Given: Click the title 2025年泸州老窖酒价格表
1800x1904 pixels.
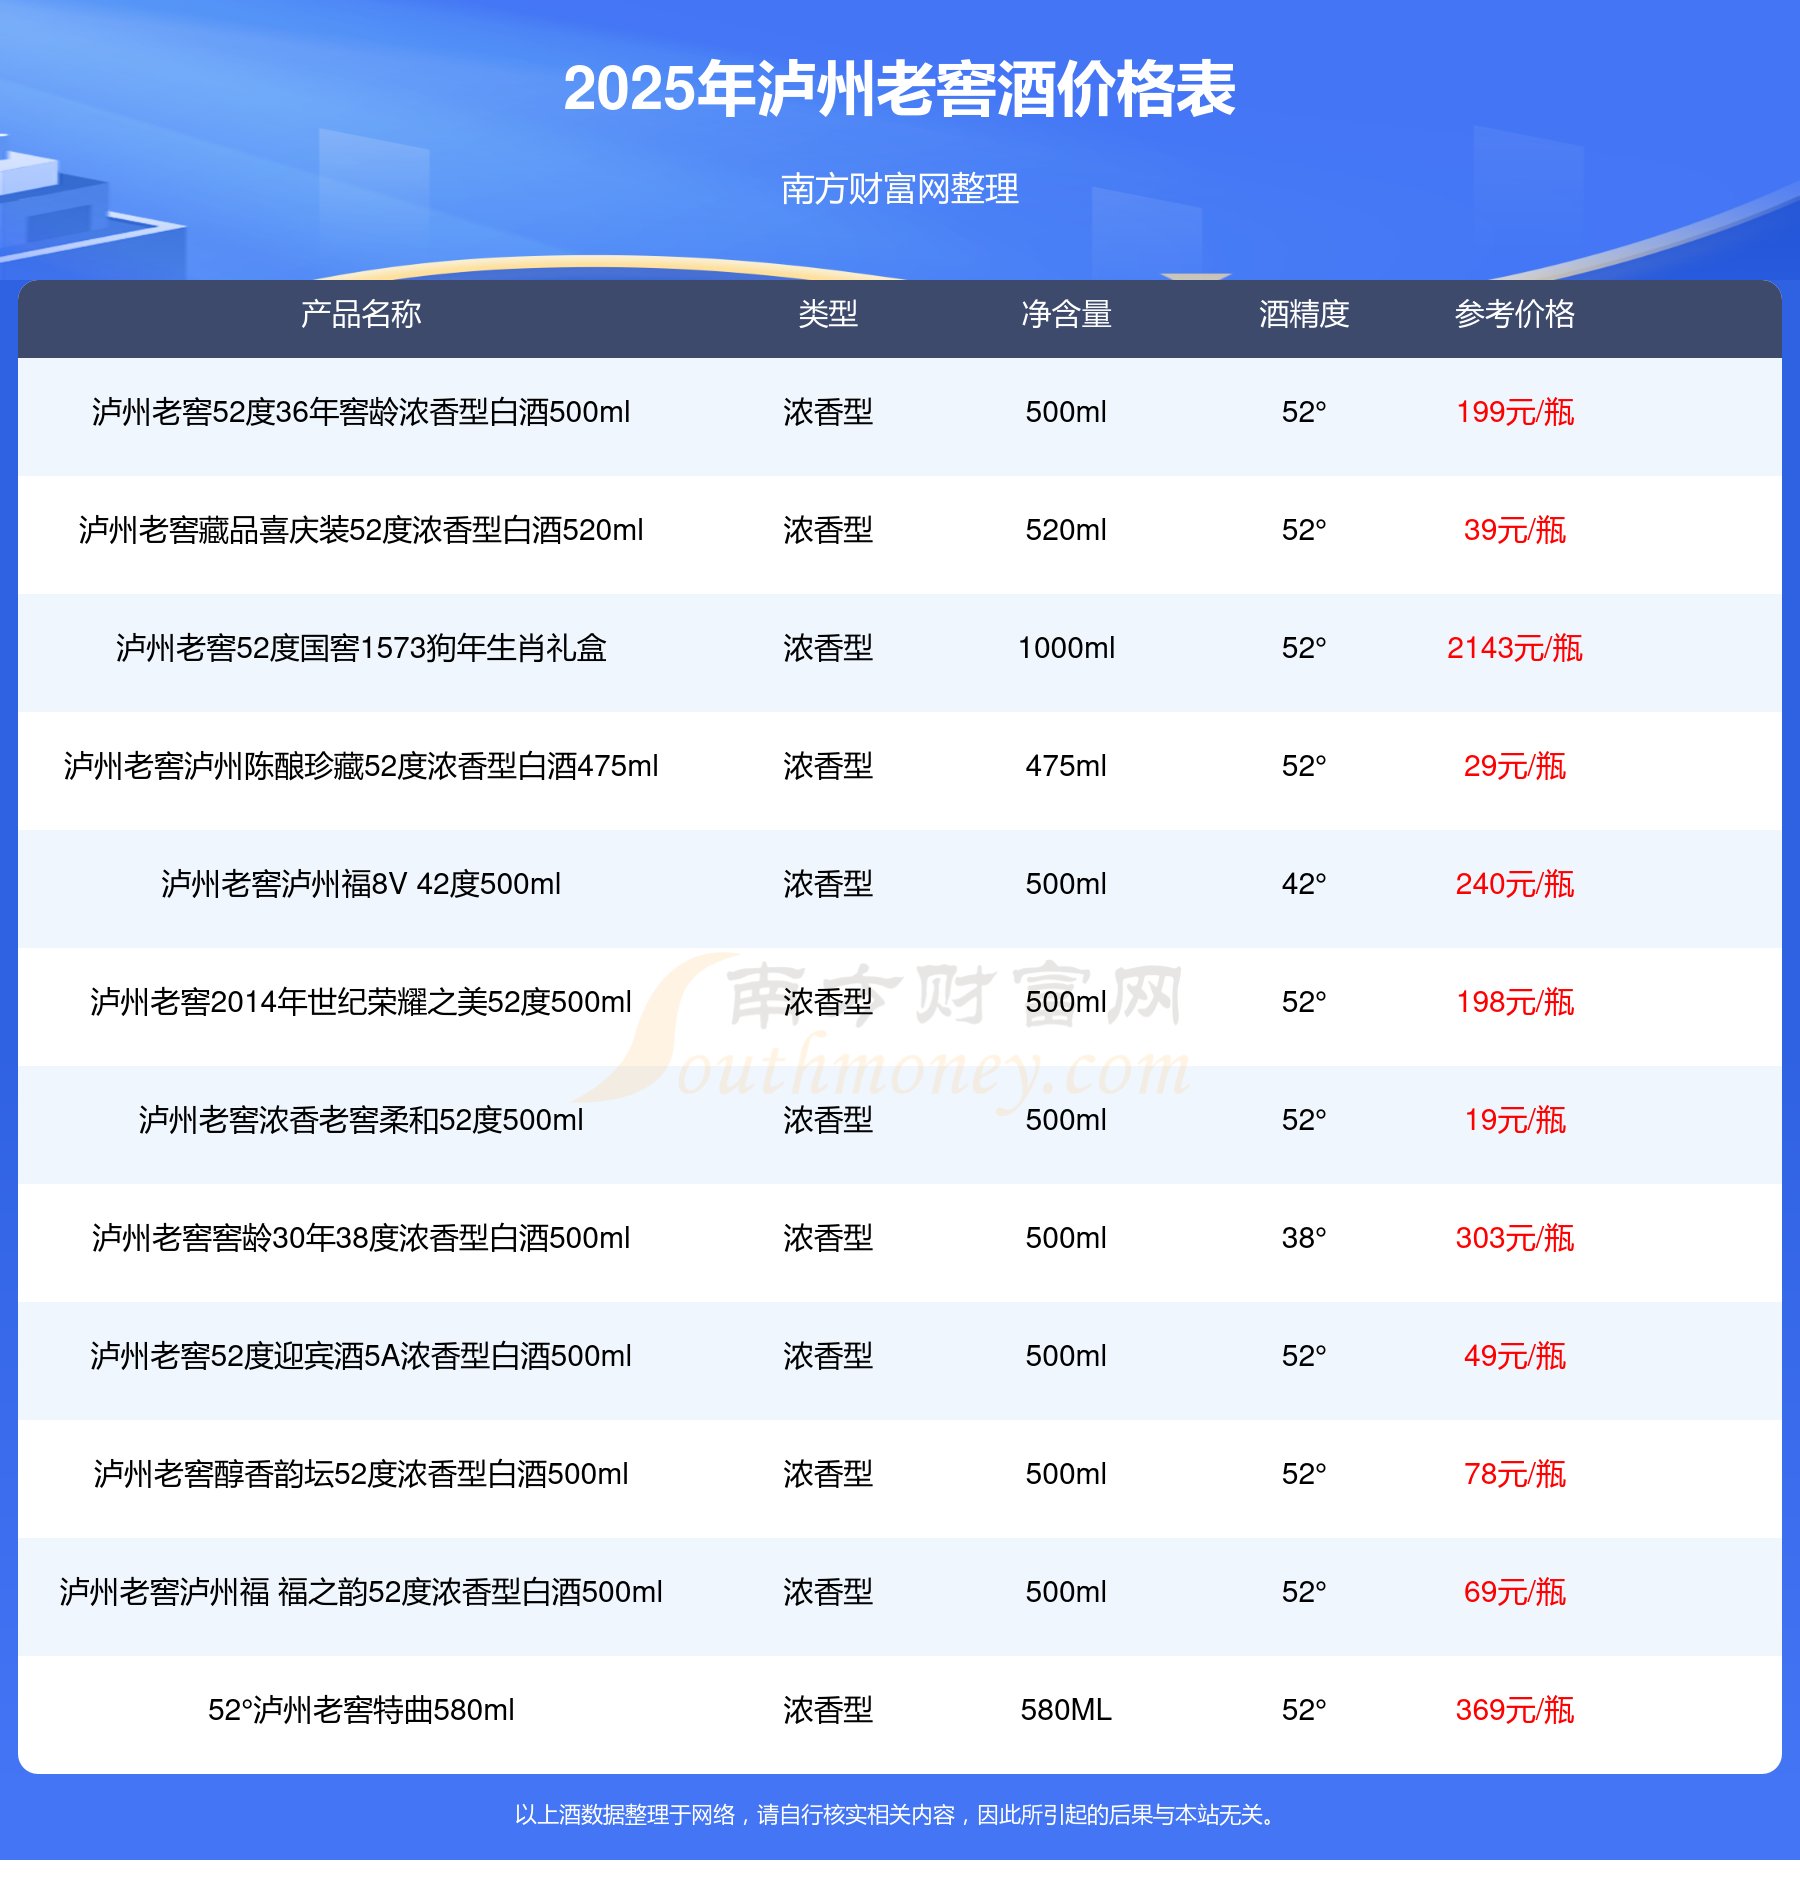Looking at the screenshot, I should (899, 89).
